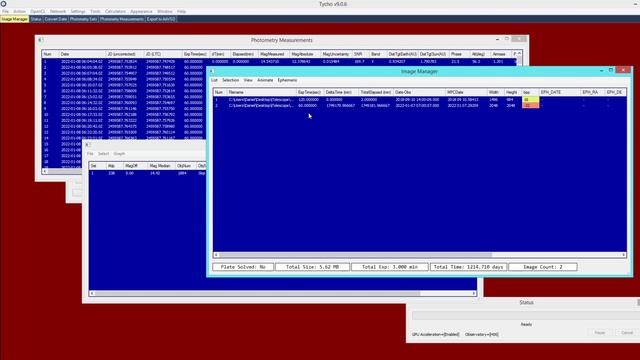
Task: Click the ExpTime(sec) column header in Image Manager
Action: [310, 92]
